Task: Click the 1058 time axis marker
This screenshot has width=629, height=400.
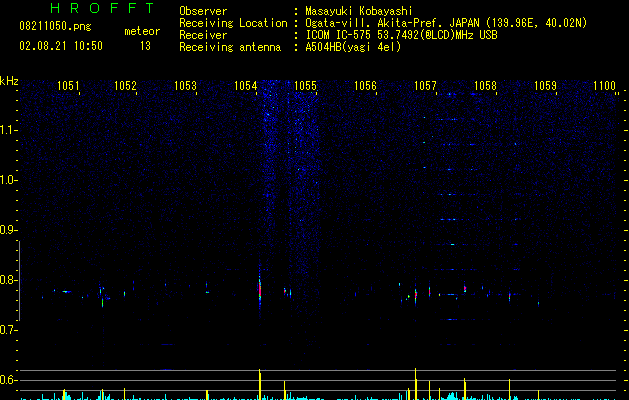Action: point(485,86)
